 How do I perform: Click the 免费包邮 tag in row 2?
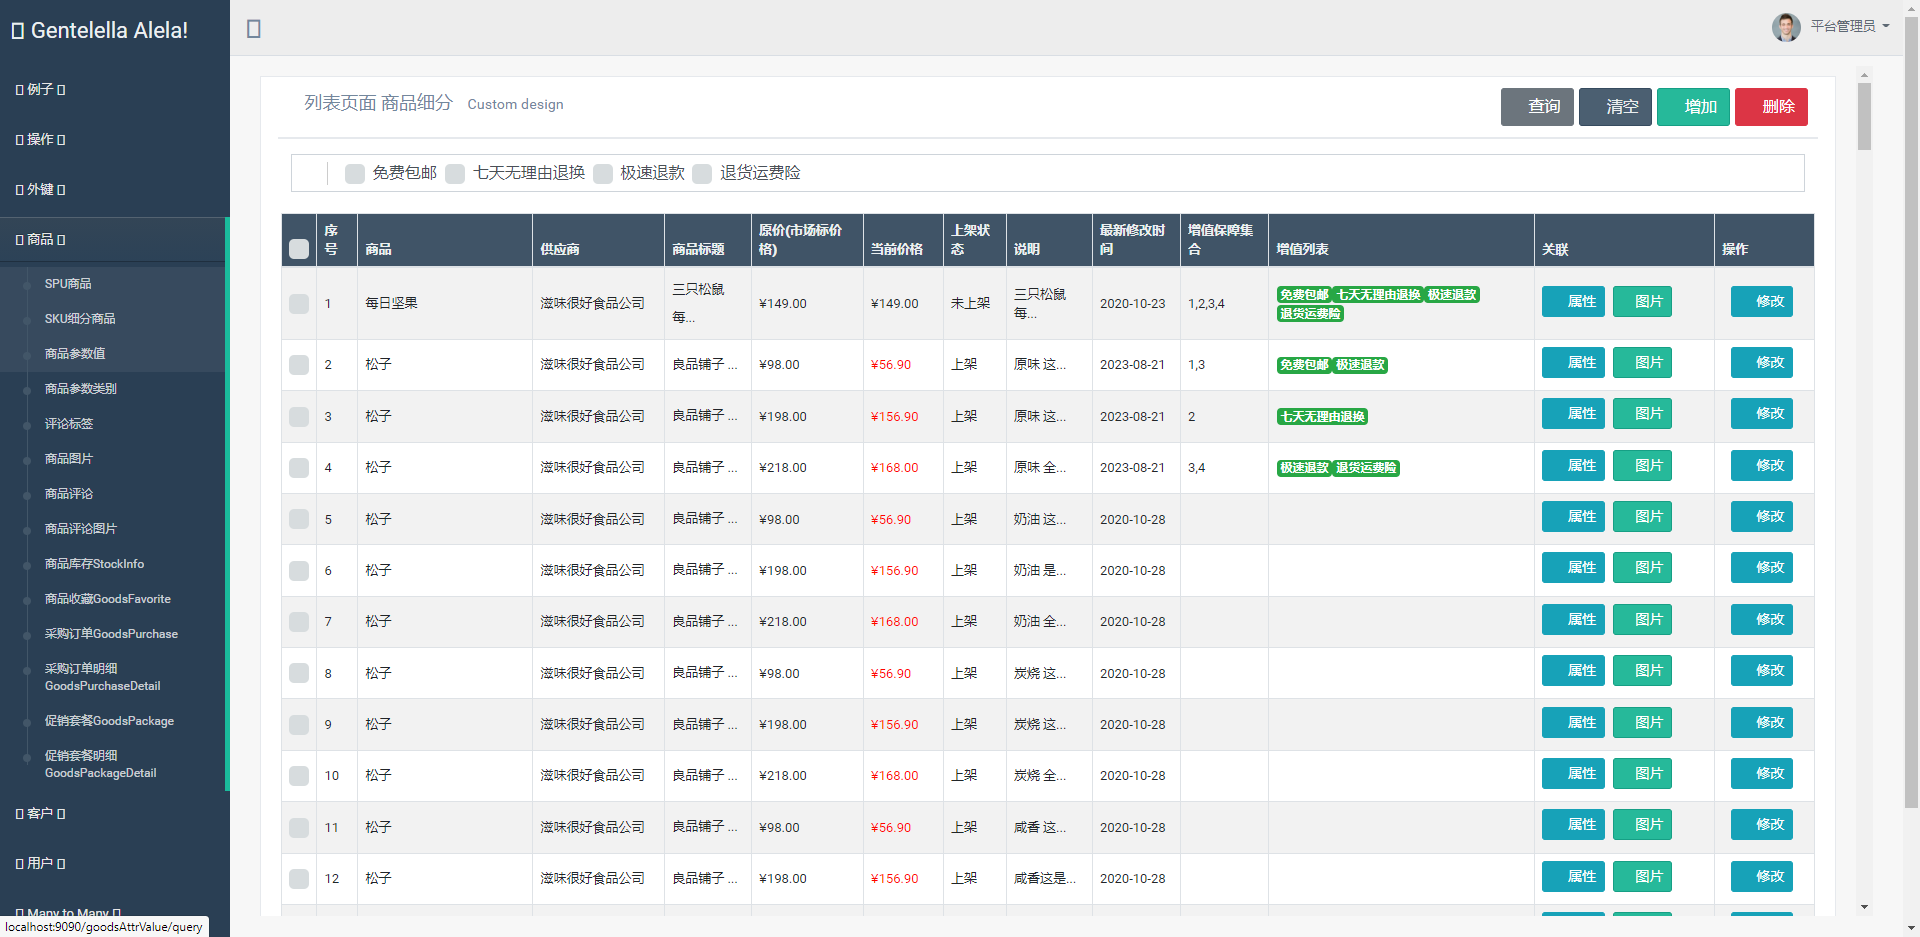click(1304, 365)
